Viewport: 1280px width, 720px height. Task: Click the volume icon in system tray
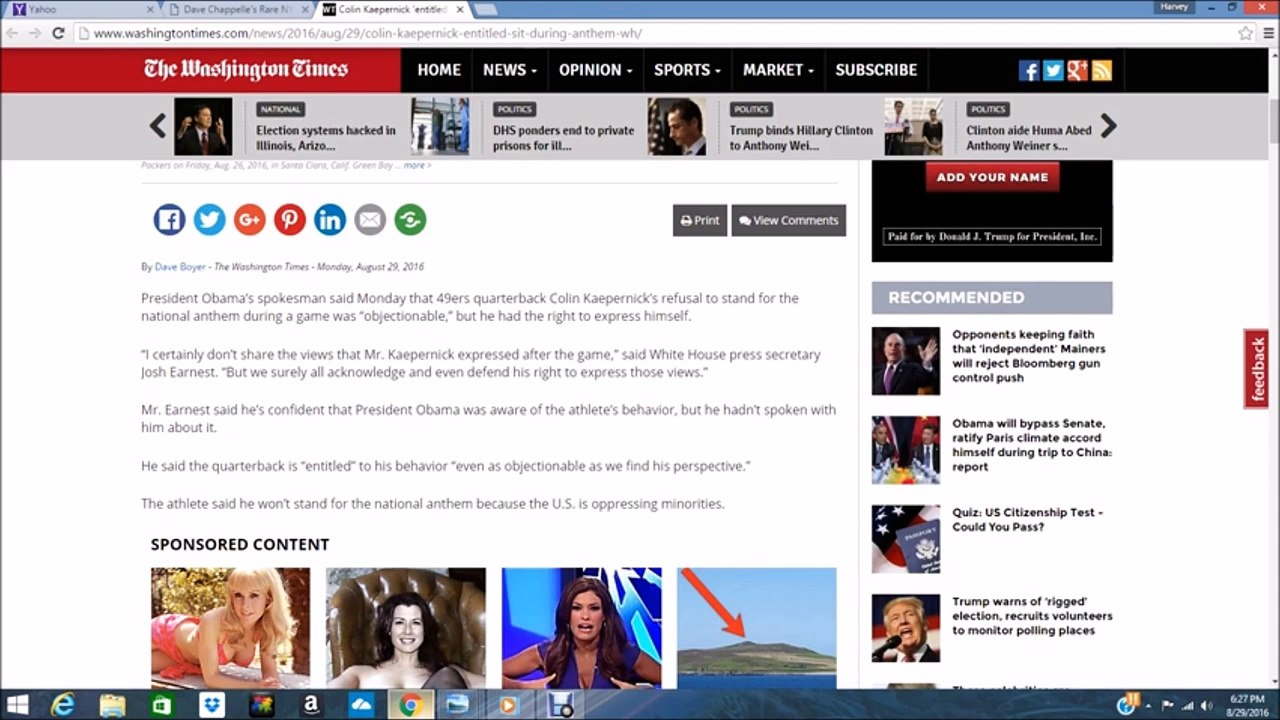(x=1207, y=706)
